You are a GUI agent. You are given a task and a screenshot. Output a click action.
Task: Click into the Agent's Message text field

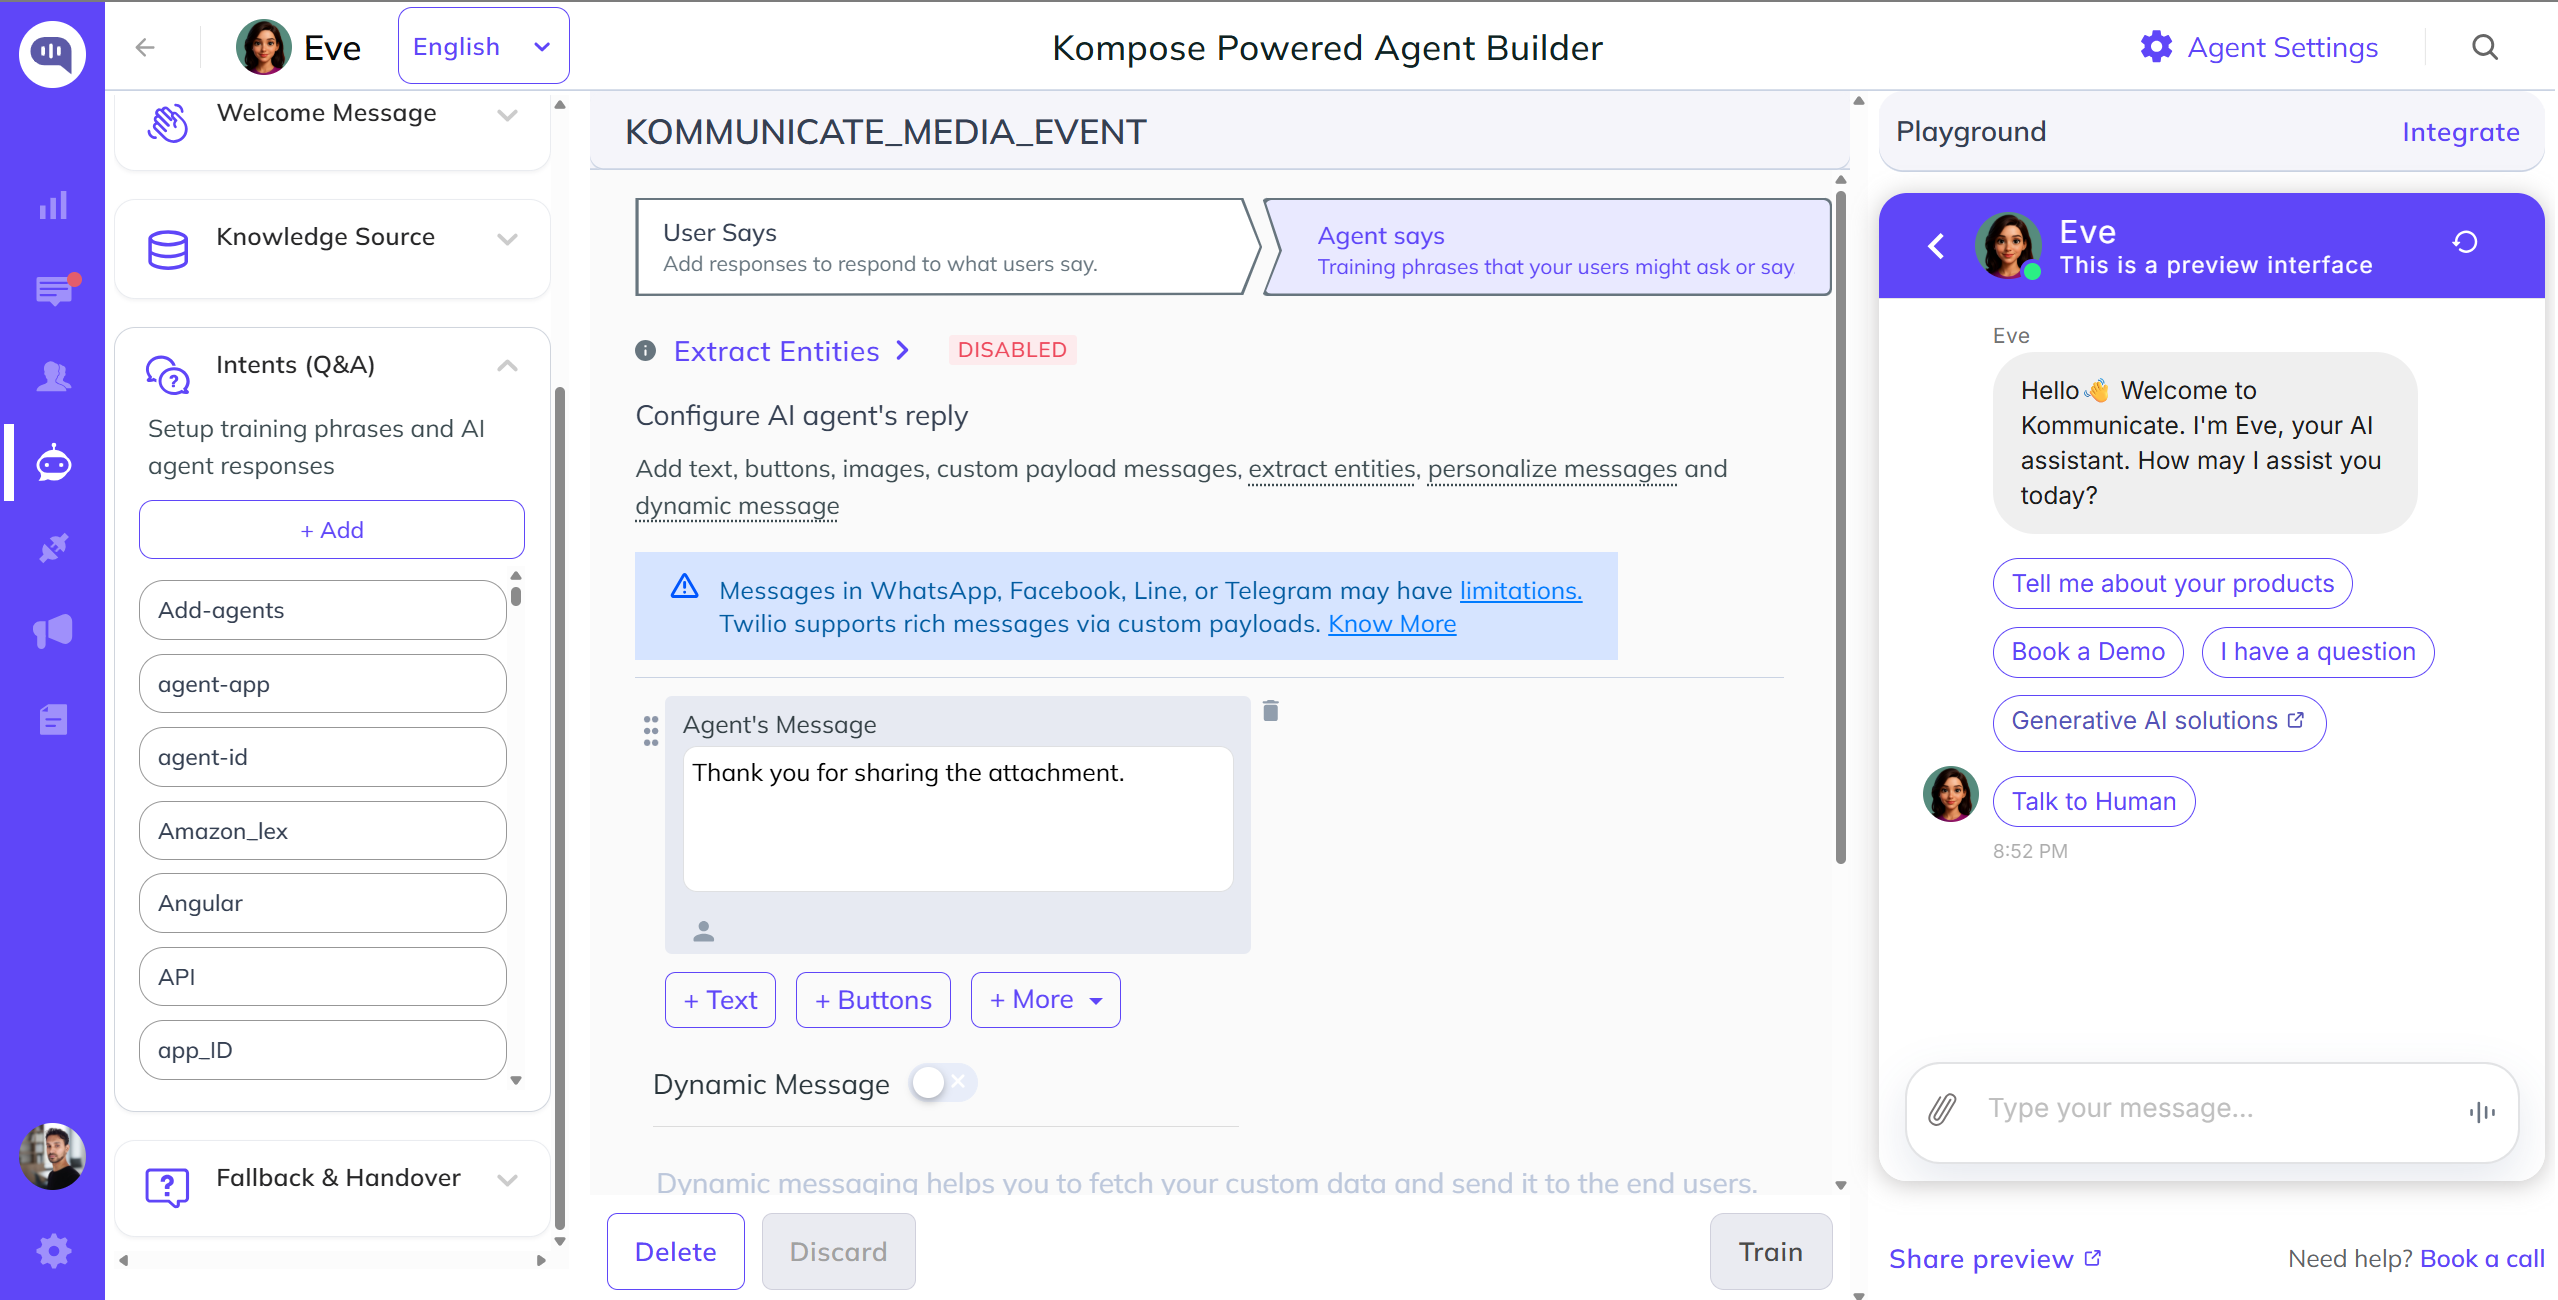pyautogui.click(x=958, y=819)
